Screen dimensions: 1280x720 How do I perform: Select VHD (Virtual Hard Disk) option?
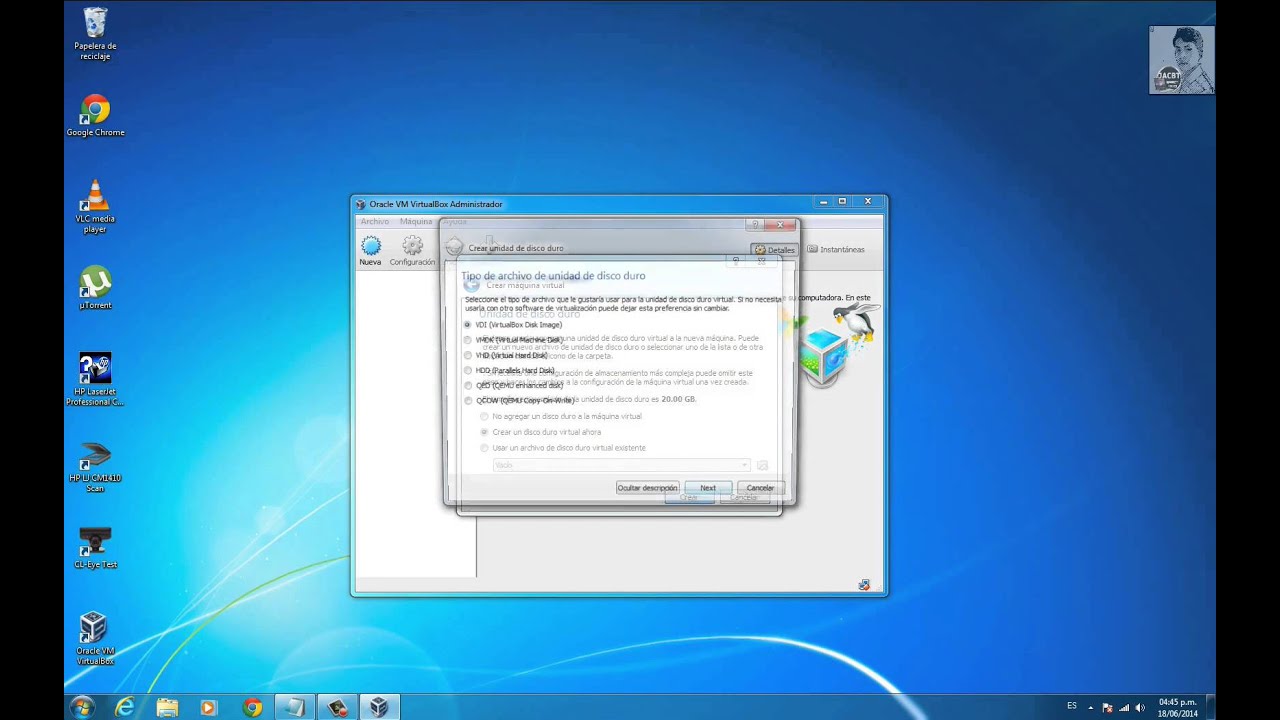pyautogui.click(x=506, y=355)
